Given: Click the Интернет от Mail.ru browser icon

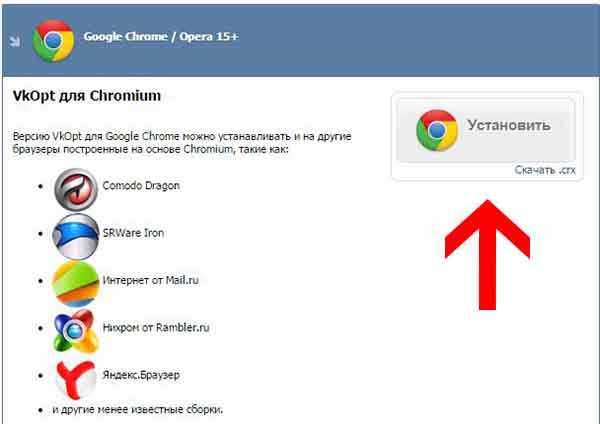Looking at the screenshot, I should coord(76,284).
